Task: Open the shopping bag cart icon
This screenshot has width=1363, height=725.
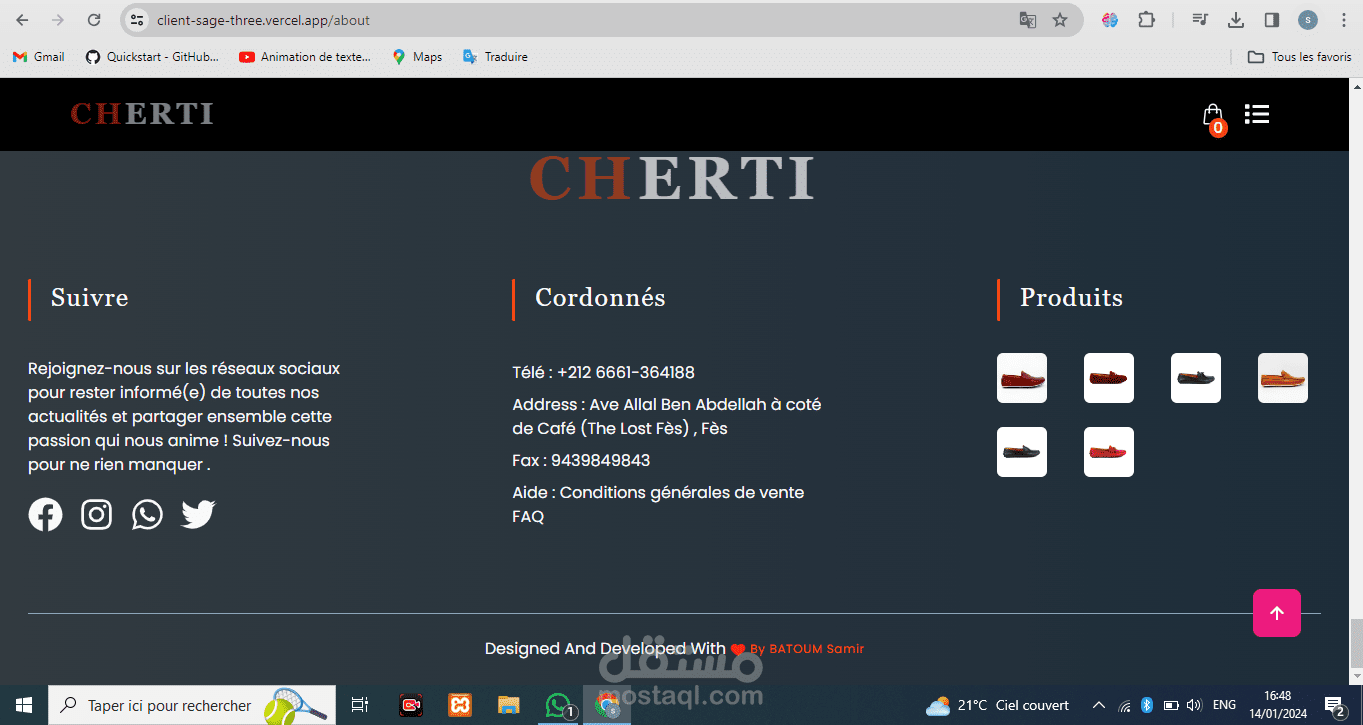Action: click(1213, 116)
